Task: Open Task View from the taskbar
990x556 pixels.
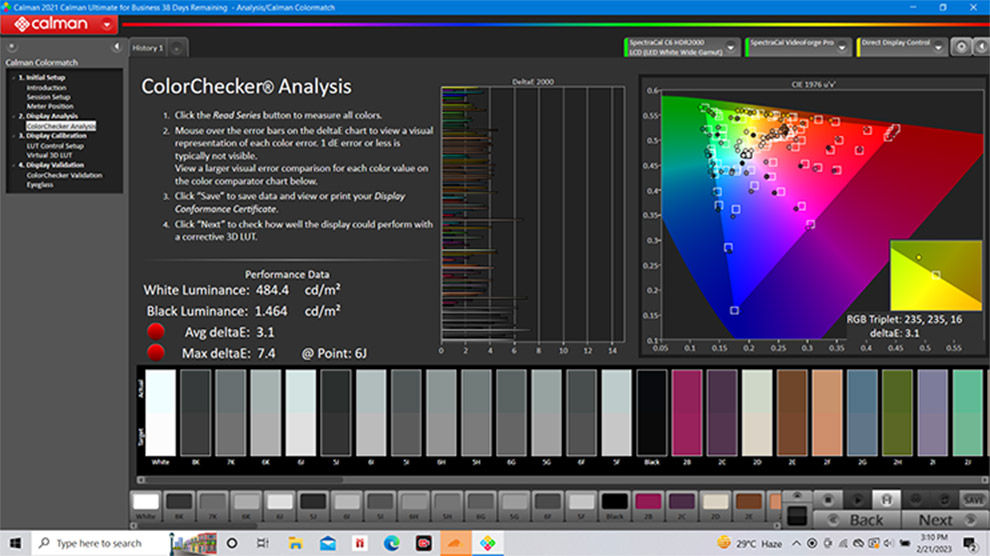Action: pos(263,543)
